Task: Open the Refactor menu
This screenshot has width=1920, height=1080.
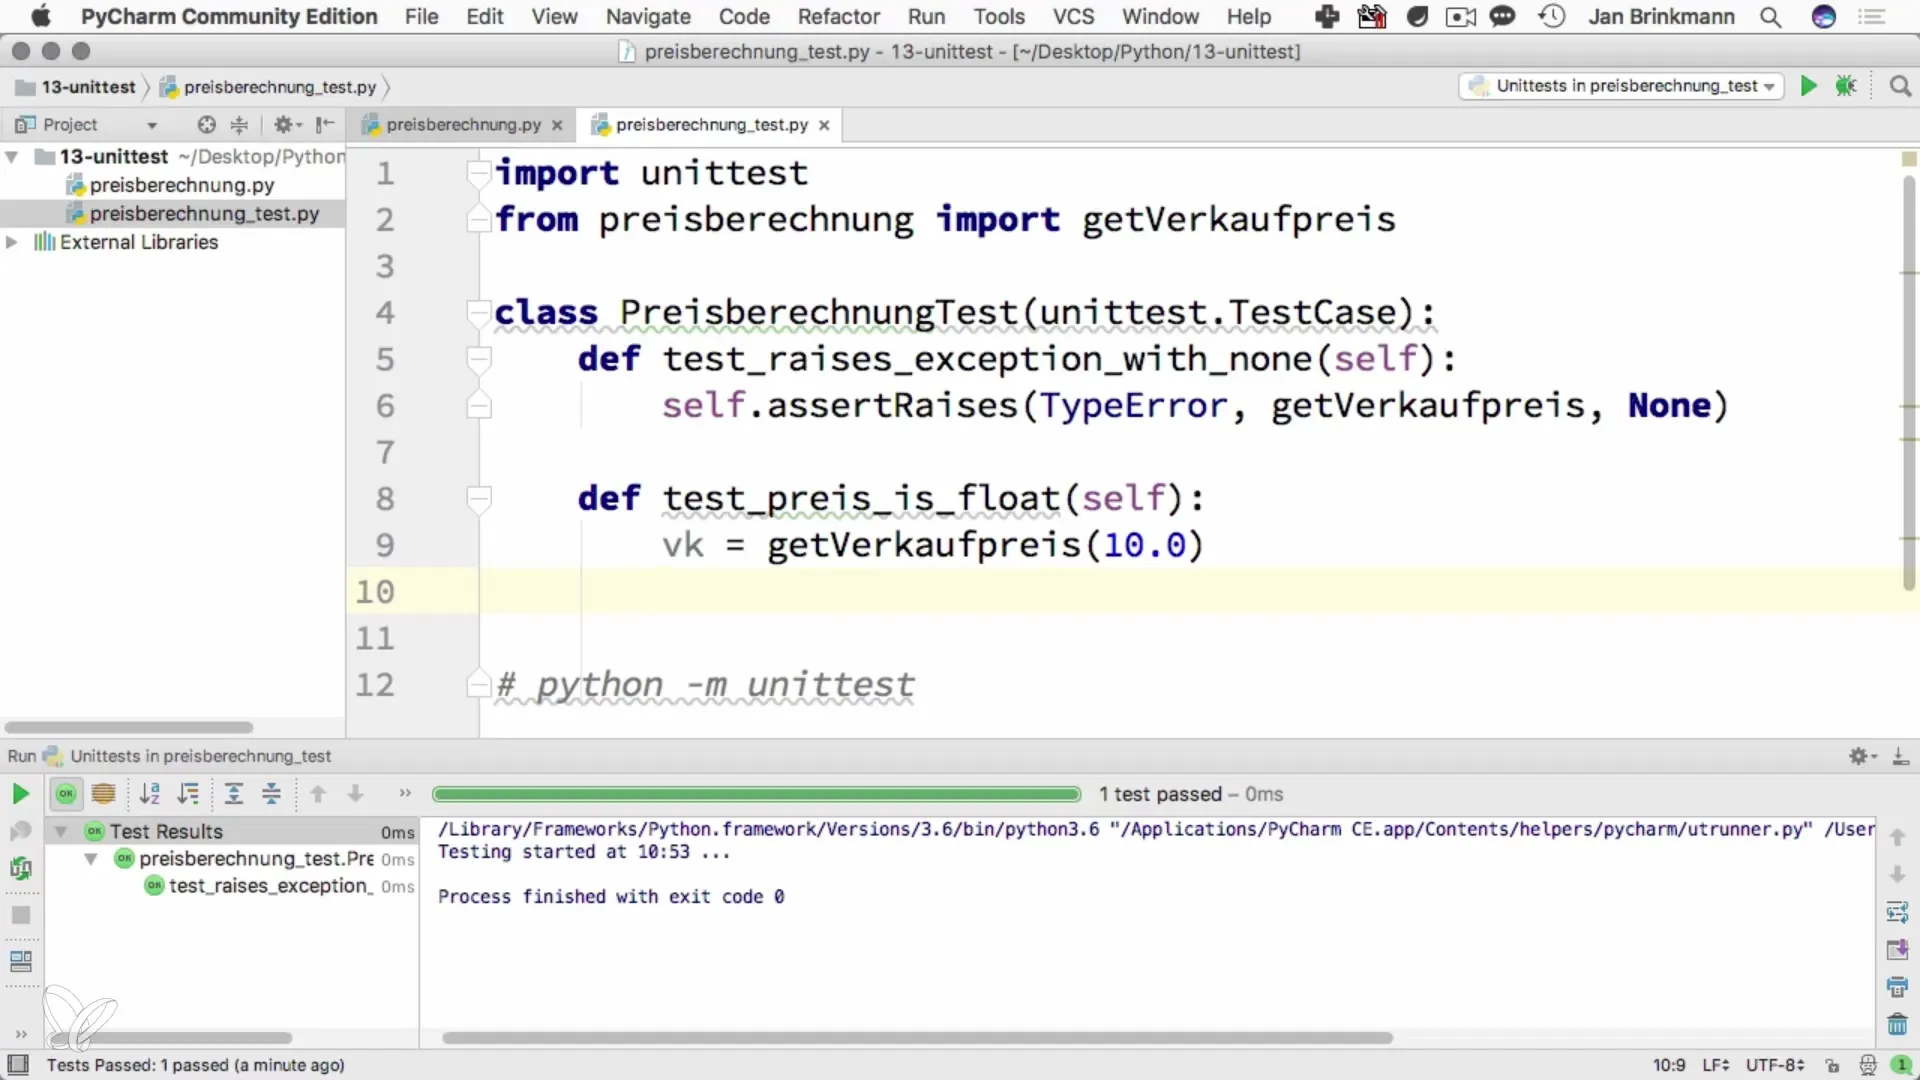Action: click(838, 17)
